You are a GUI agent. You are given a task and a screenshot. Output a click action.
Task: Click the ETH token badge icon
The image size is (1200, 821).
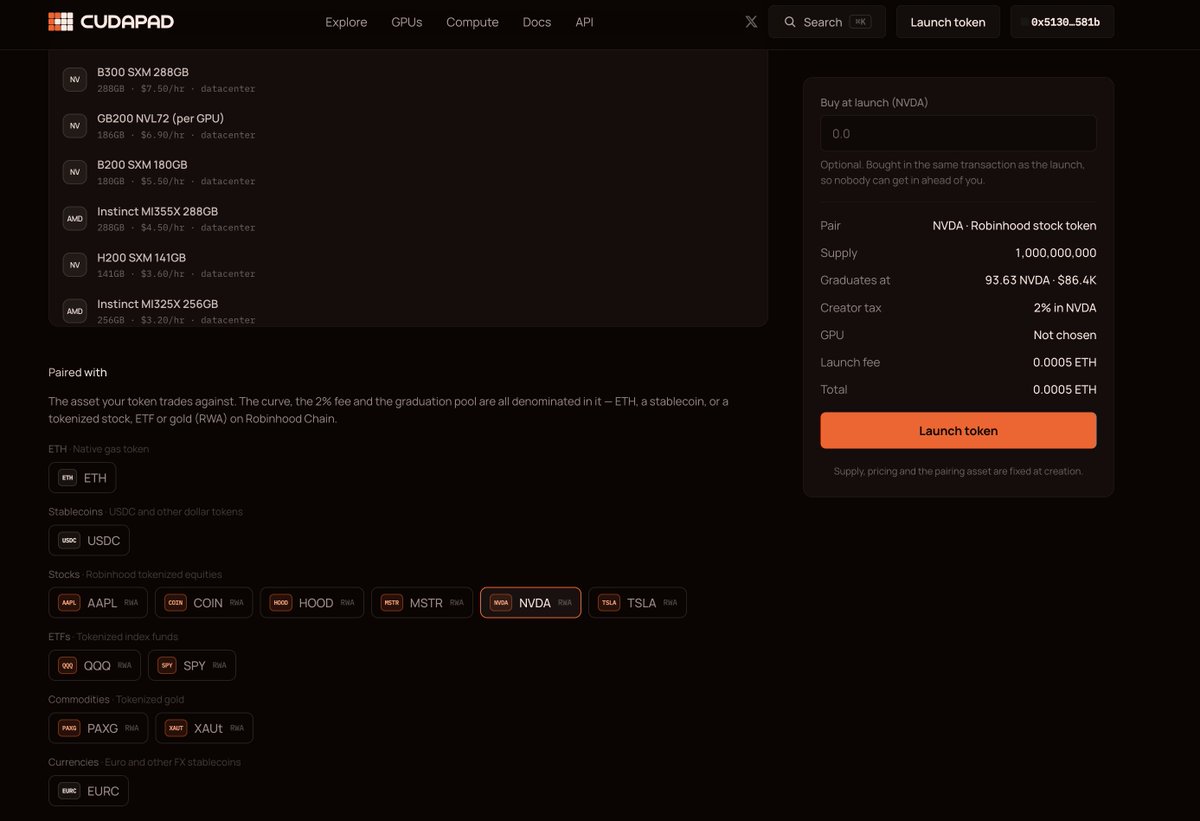coord(68,478)
